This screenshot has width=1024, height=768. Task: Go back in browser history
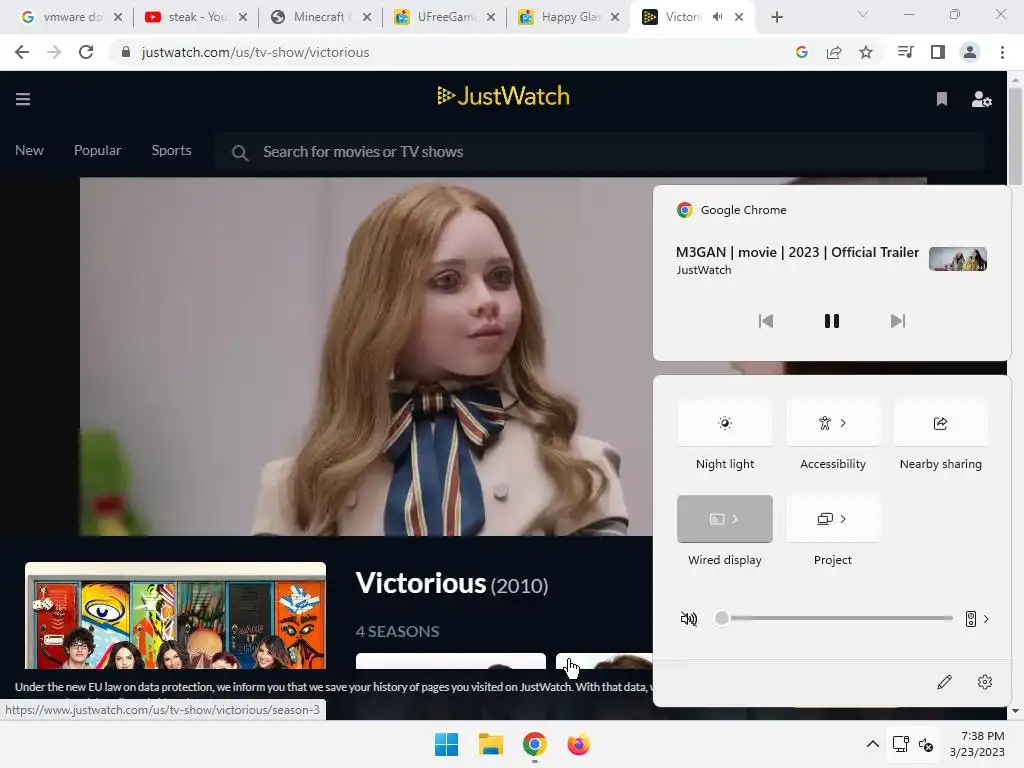(22, 52)
